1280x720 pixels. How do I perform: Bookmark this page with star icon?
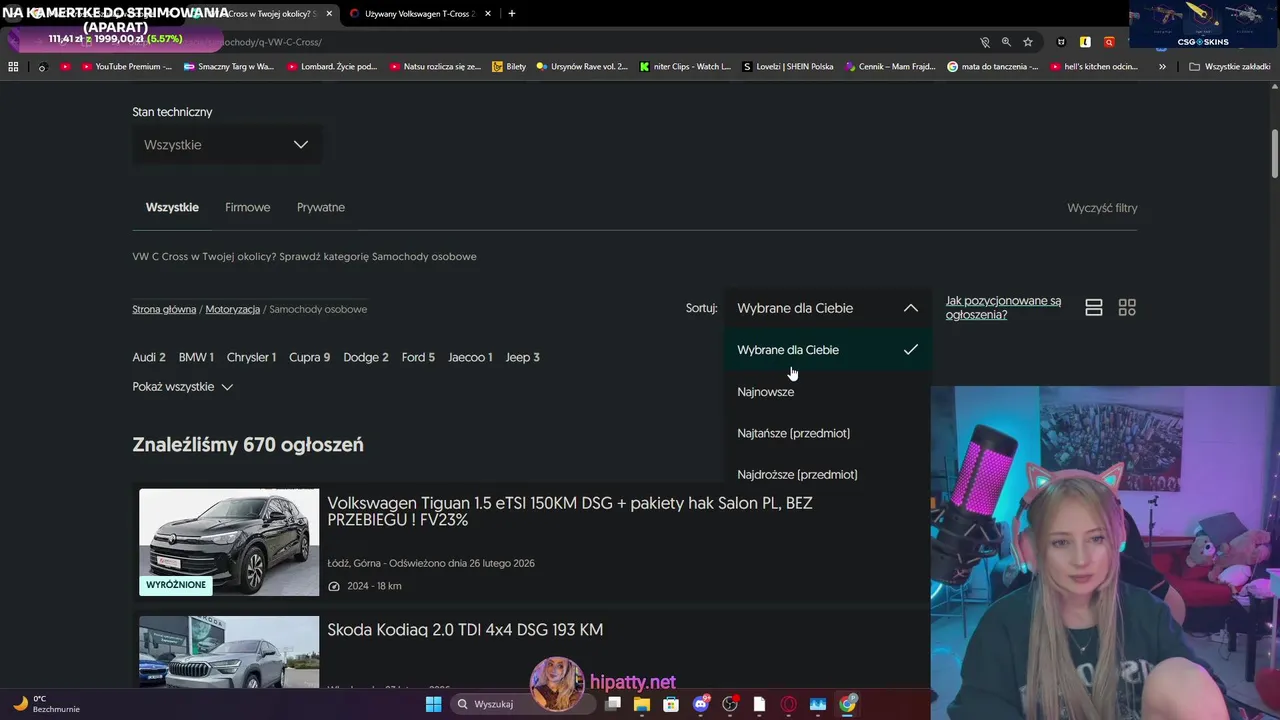pos(1027,42)
